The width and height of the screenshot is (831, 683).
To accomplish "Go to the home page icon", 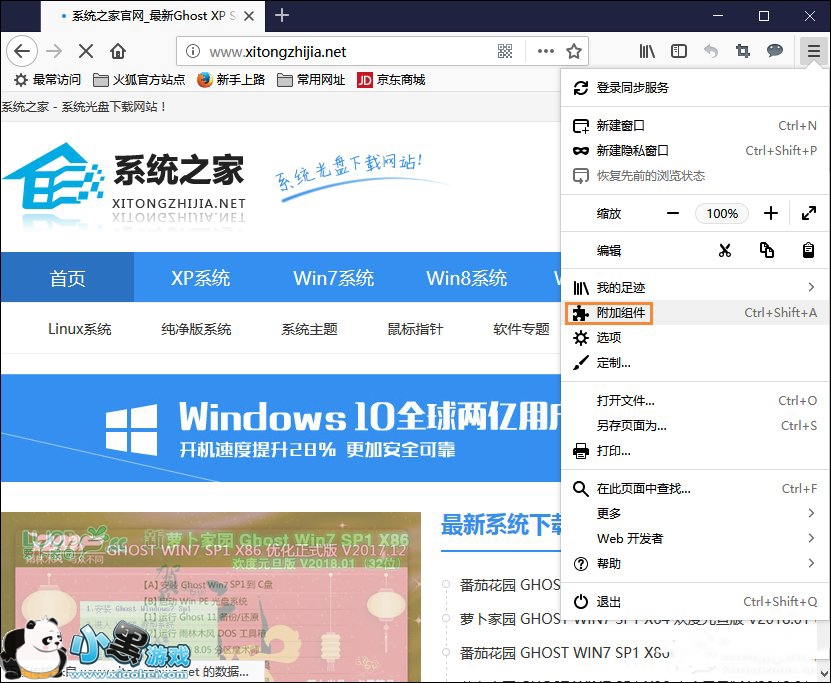I will (x=118, y=51).
